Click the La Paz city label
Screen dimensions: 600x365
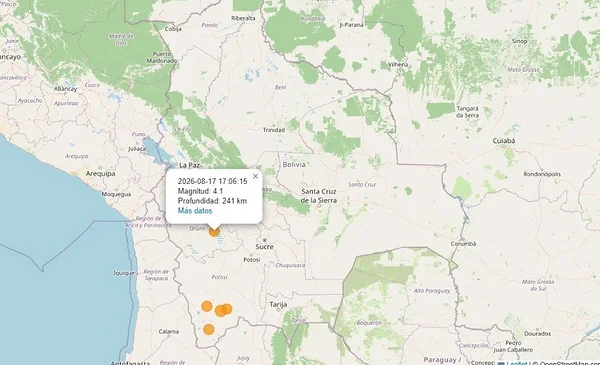(x=189, y=165)
